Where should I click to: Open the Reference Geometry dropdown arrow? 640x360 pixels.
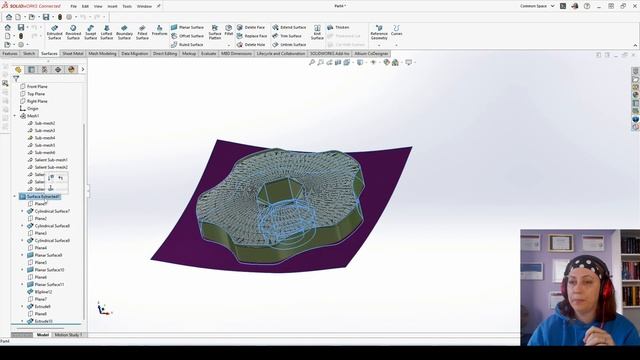pos(379,45)
